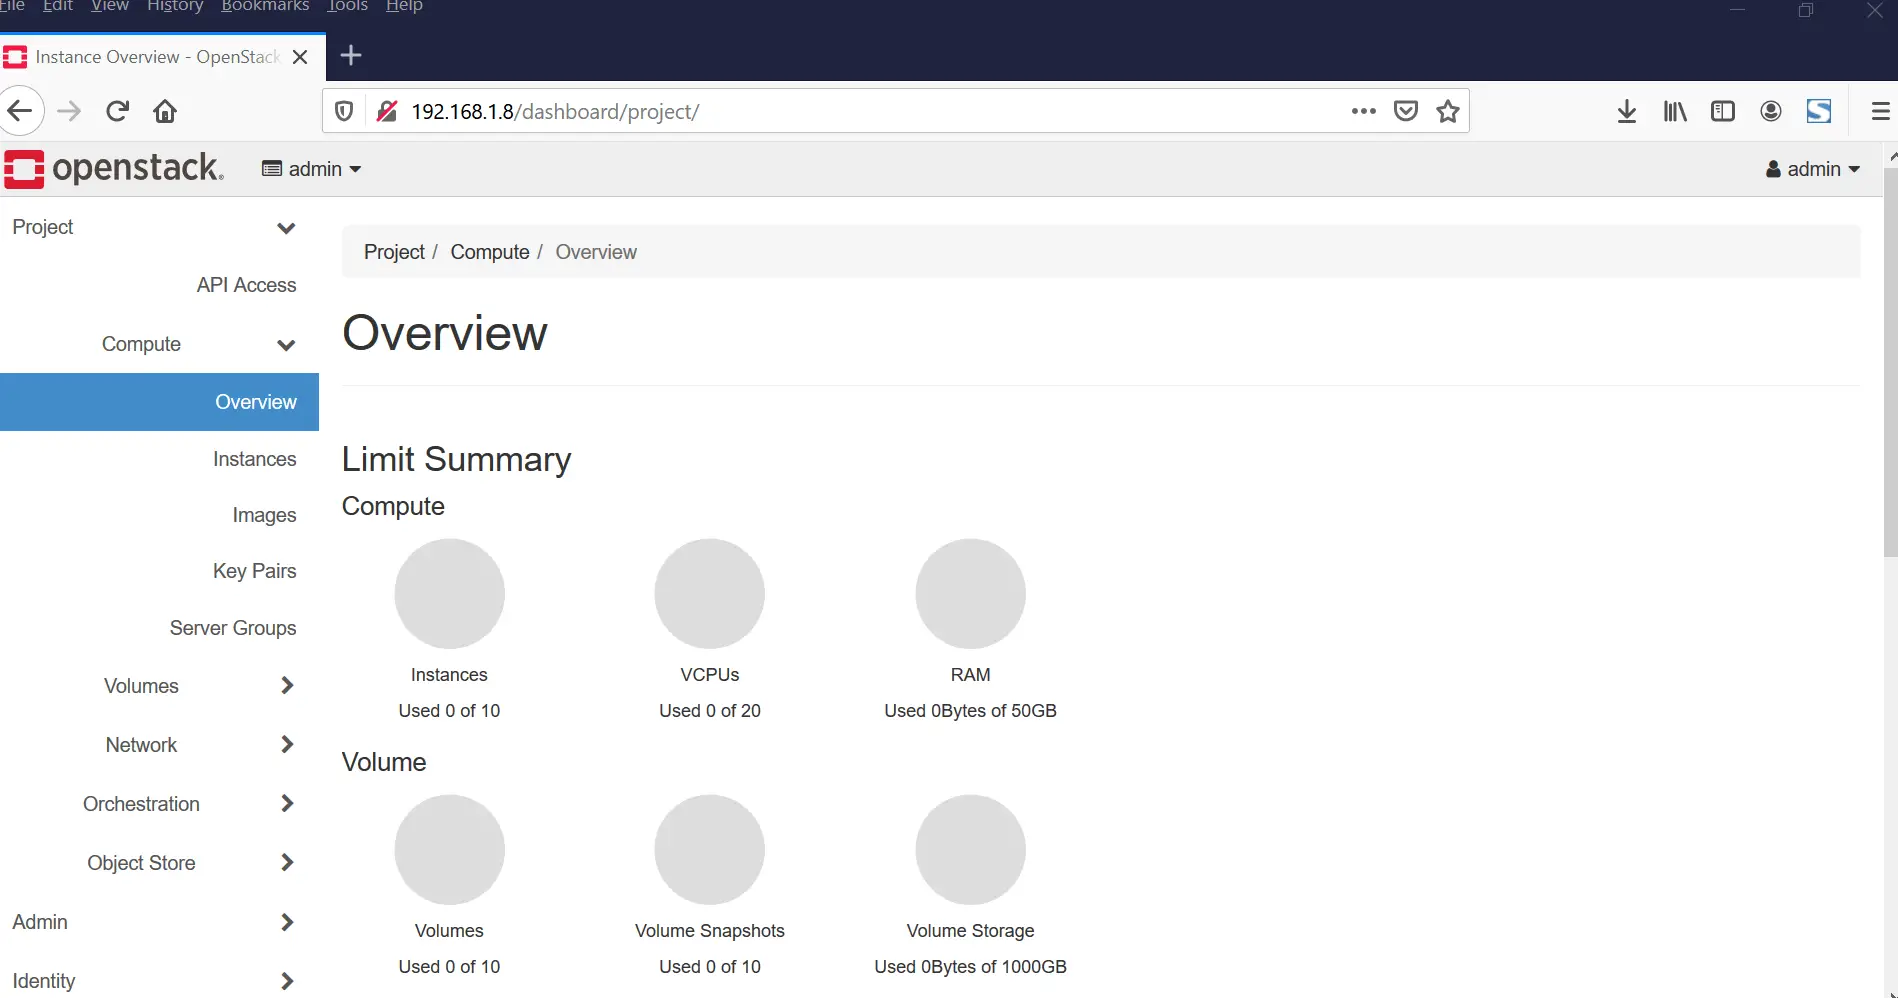
Task: Open the Help menu
Action: point(404,6)
